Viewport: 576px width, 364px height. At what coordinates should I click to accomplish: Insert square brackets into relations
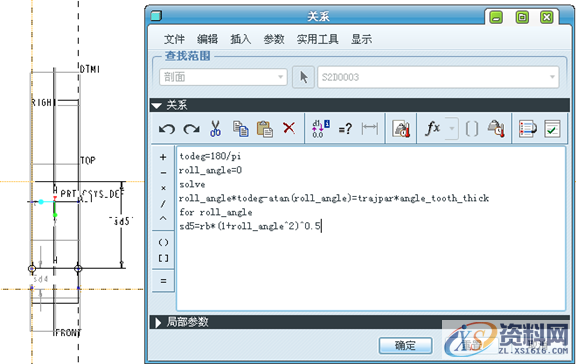pos(163,258)
